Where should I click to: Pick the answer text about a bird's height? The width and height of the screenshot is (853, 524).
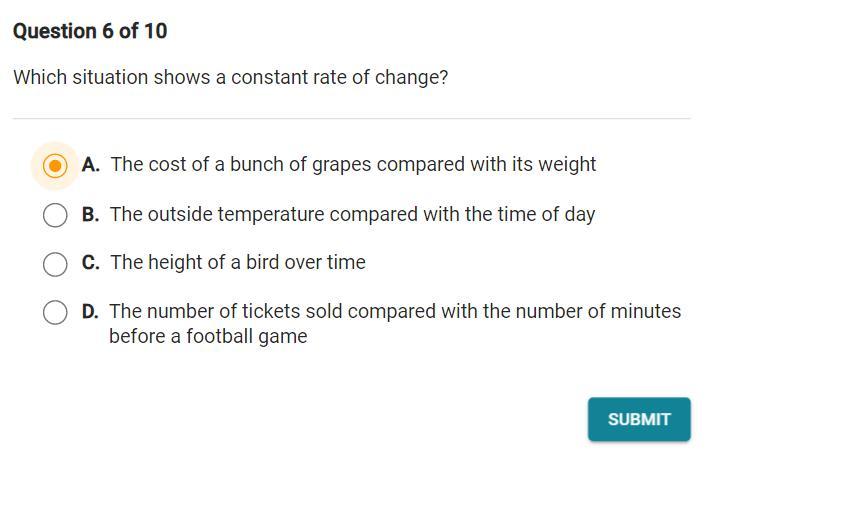pos(238,262)
